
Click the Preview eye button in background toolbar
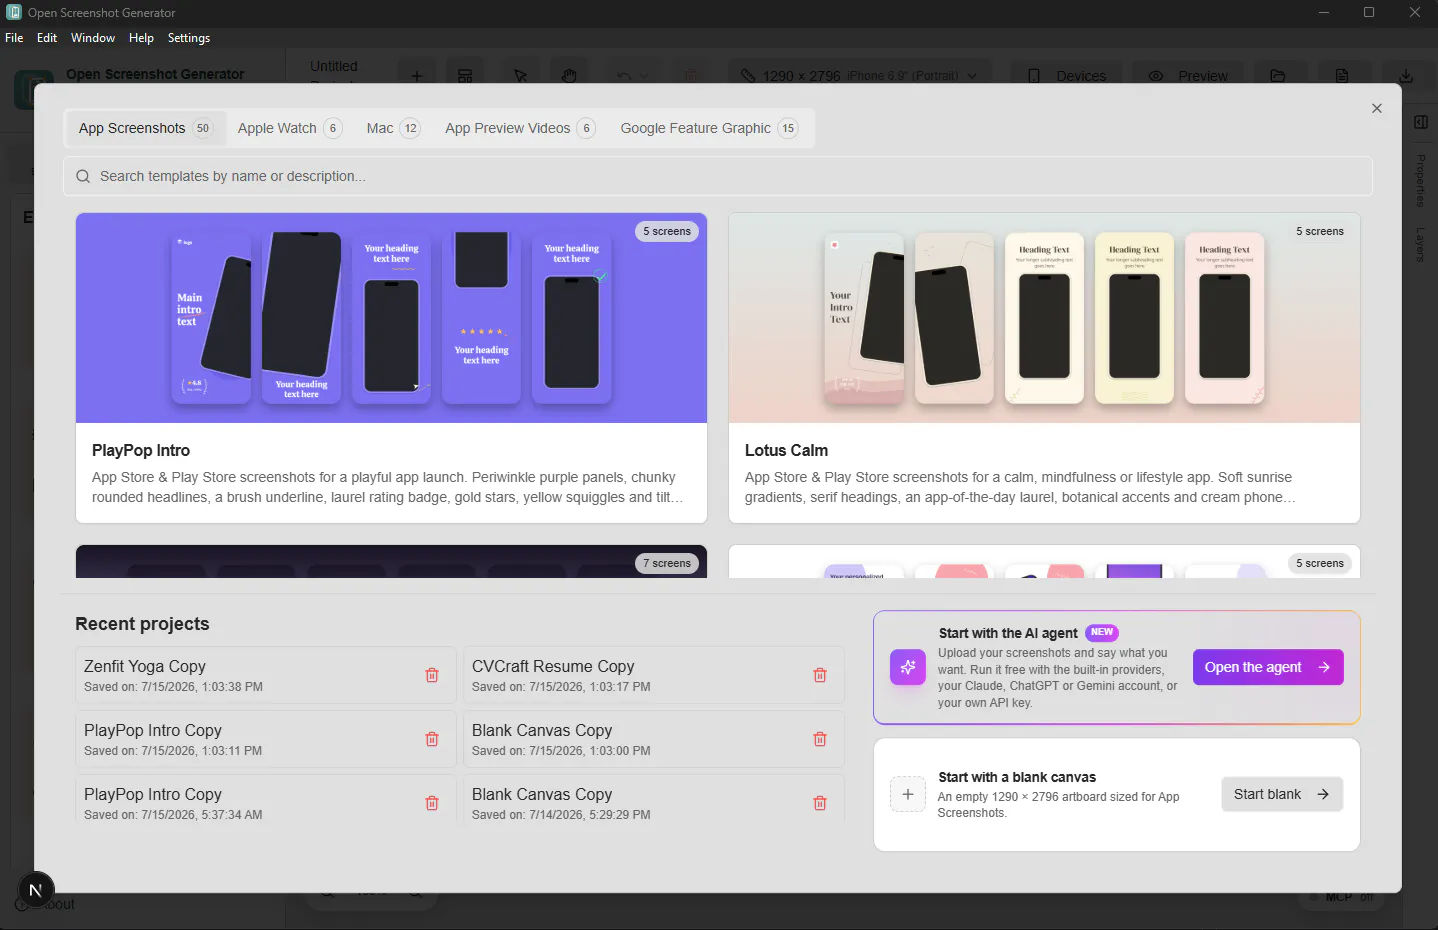click(1187, 76)
